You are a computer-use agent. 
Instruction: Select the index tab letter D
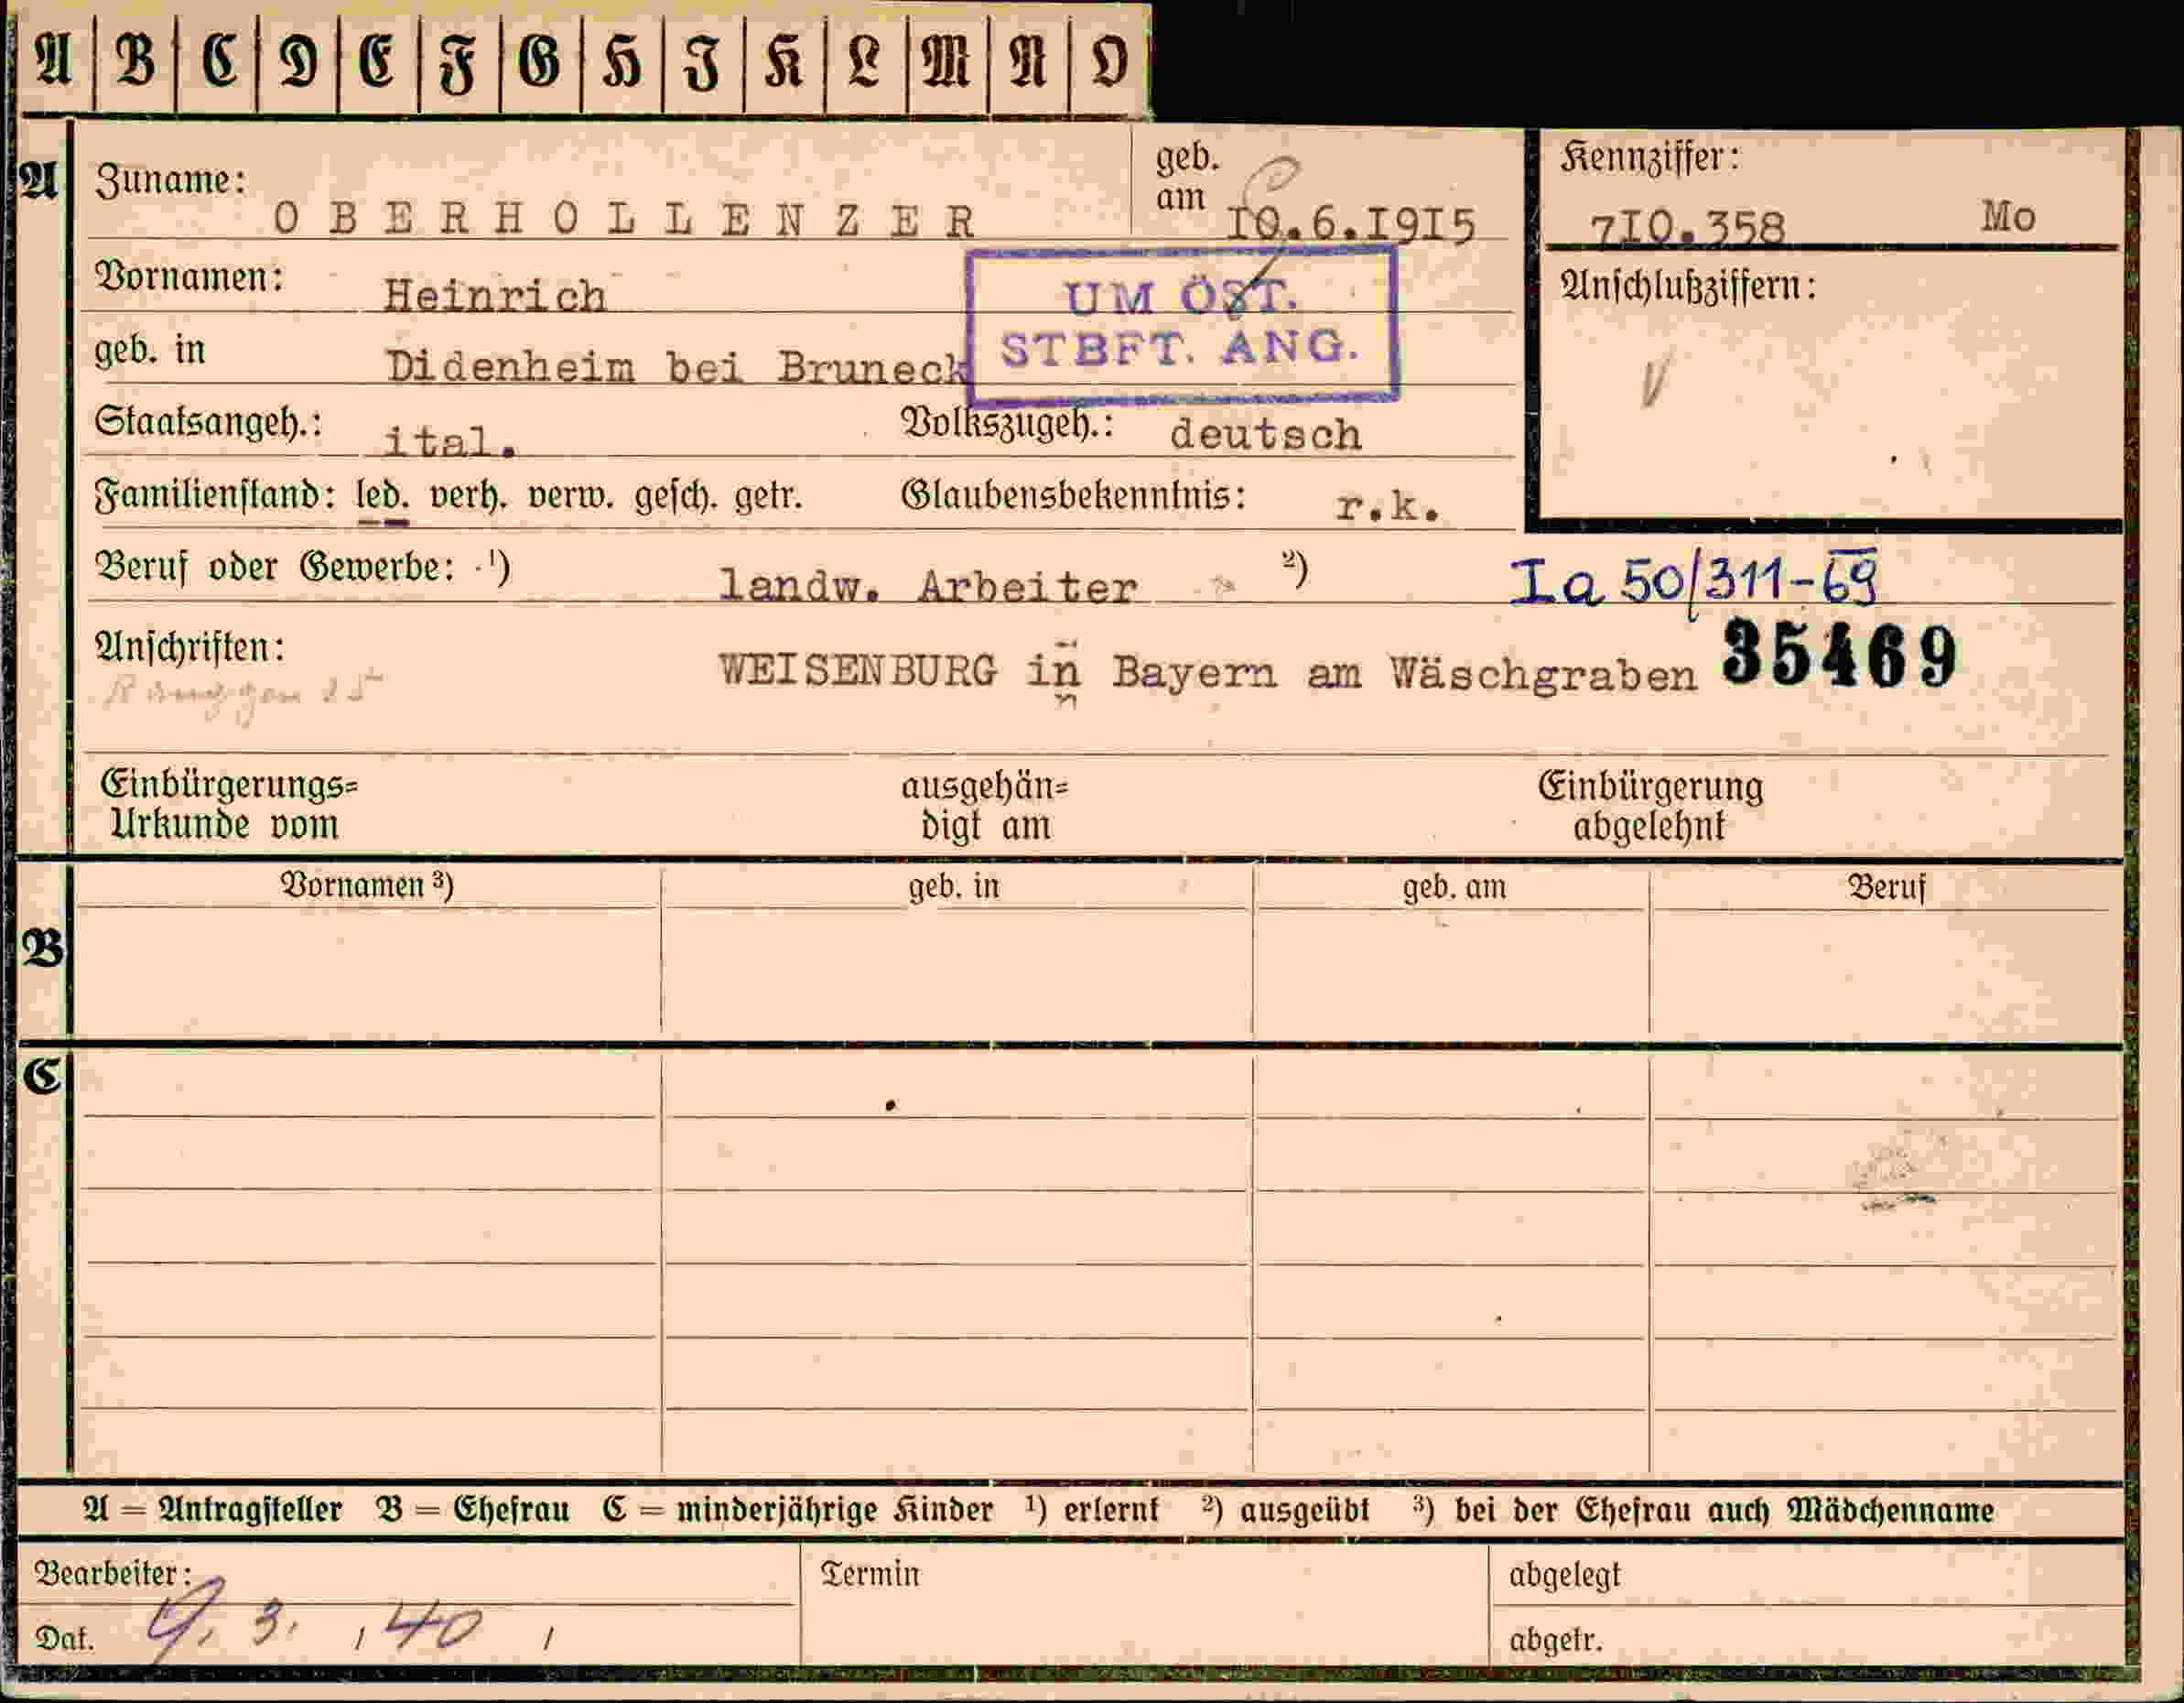tap(298, 61)
